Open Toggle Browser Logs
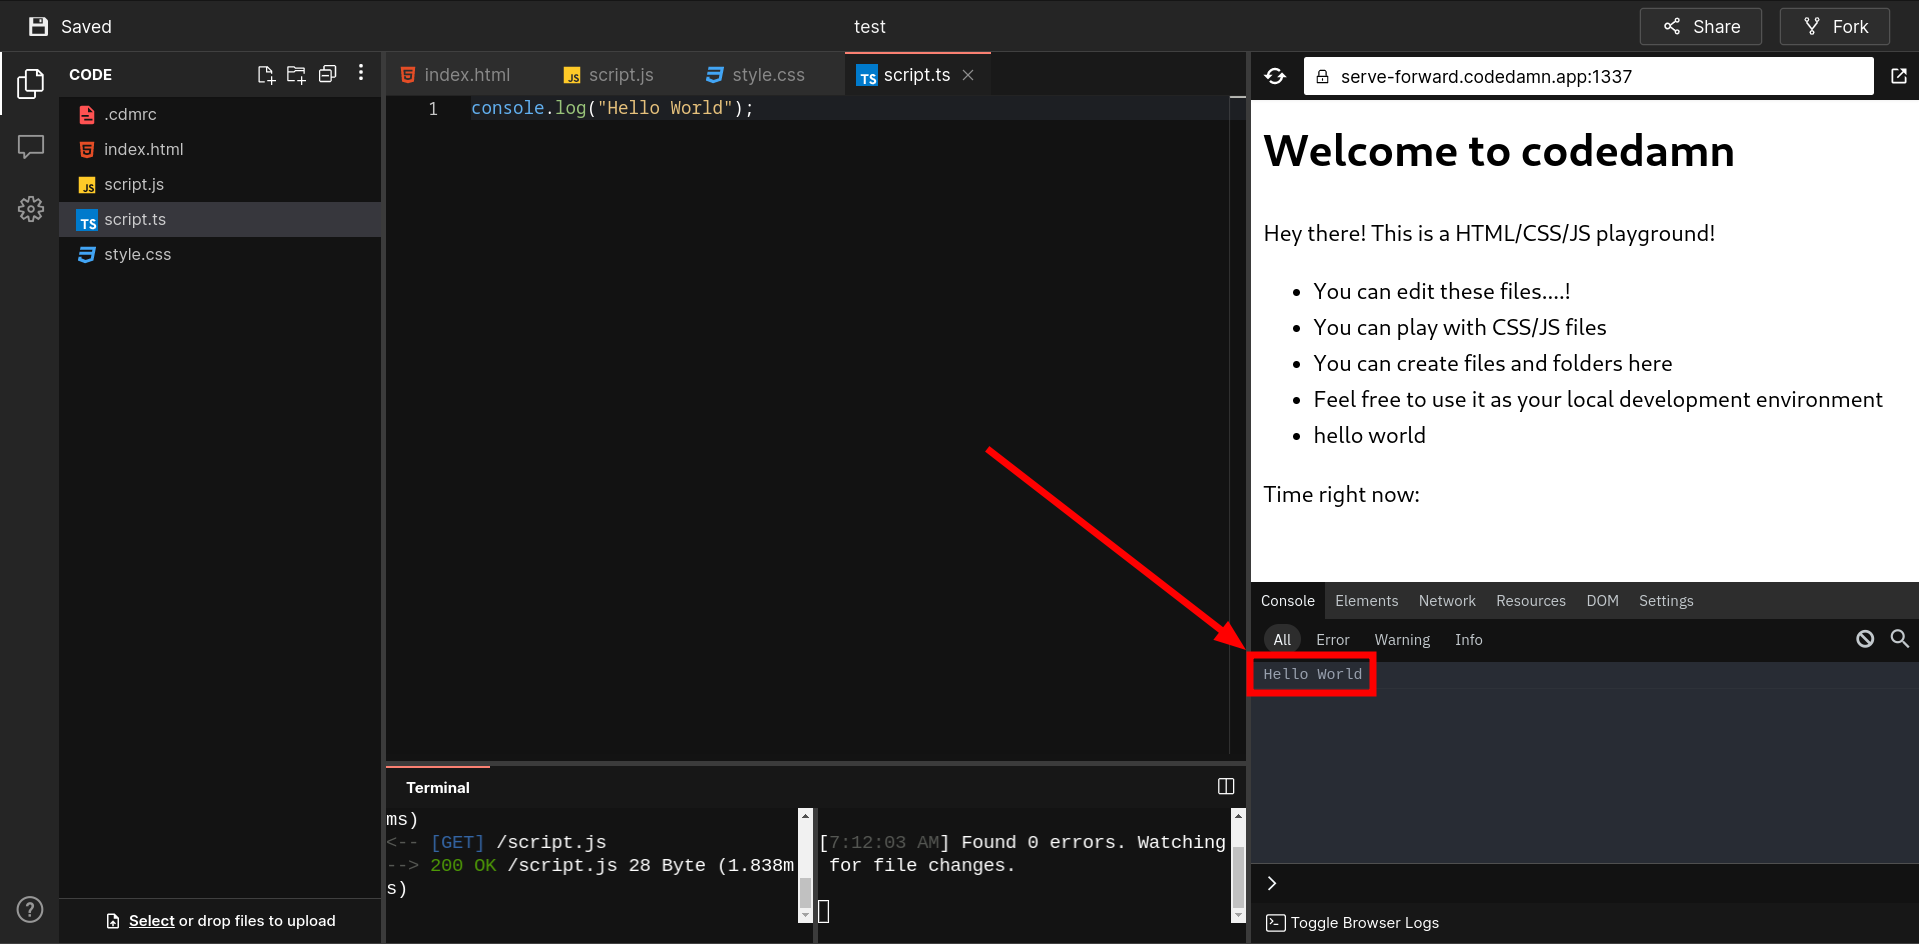The height and width of the screenshot is (944, 1919). pos(1352,922)
